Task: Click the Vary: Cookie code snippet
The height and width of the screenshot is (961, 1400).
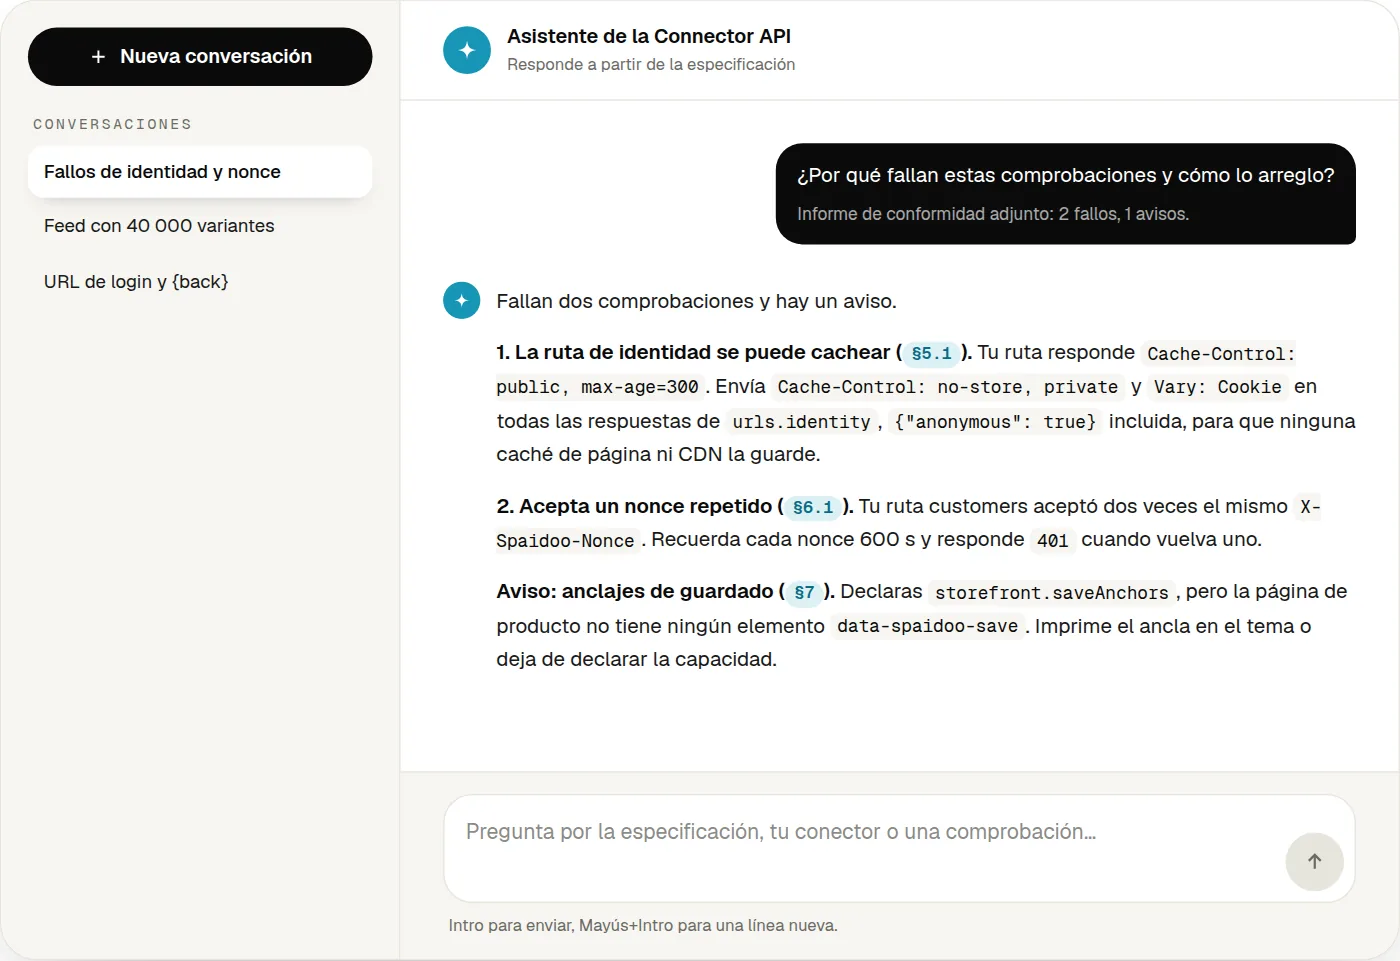Action: pyautogui.click(x=1217, y=387)
